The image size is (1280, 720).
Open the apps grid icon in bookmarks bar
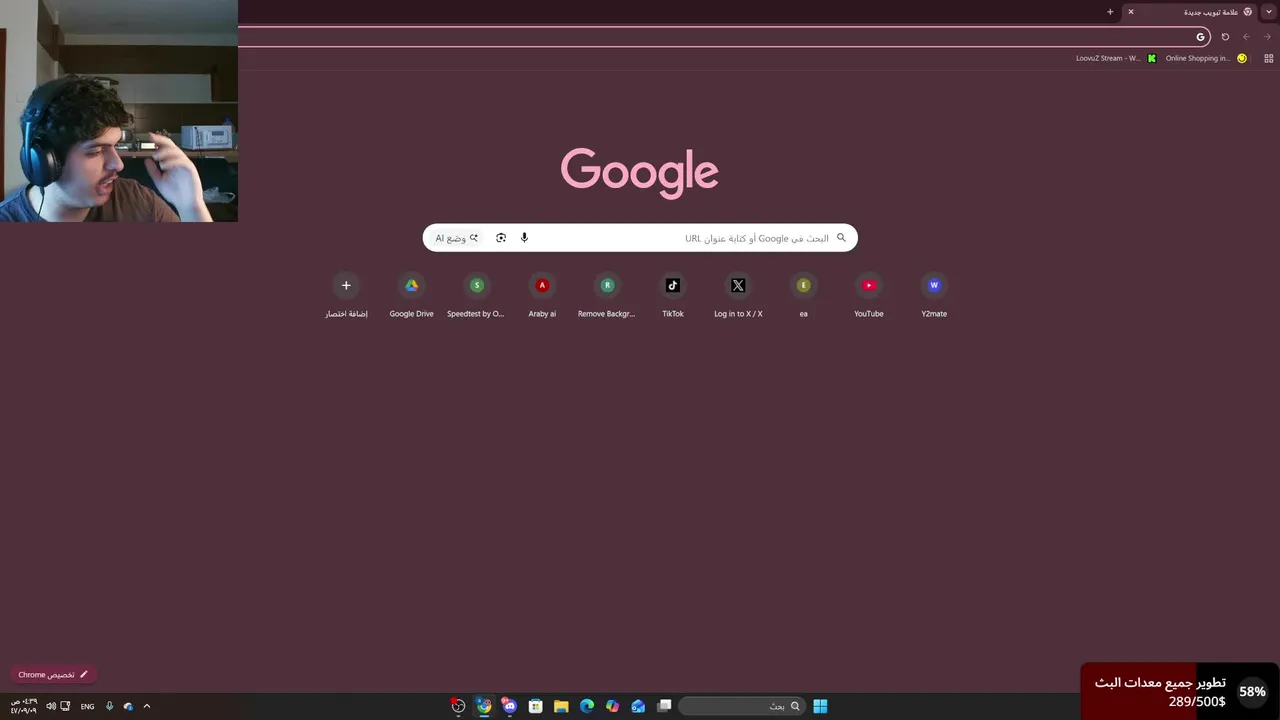pos(1269,58)
